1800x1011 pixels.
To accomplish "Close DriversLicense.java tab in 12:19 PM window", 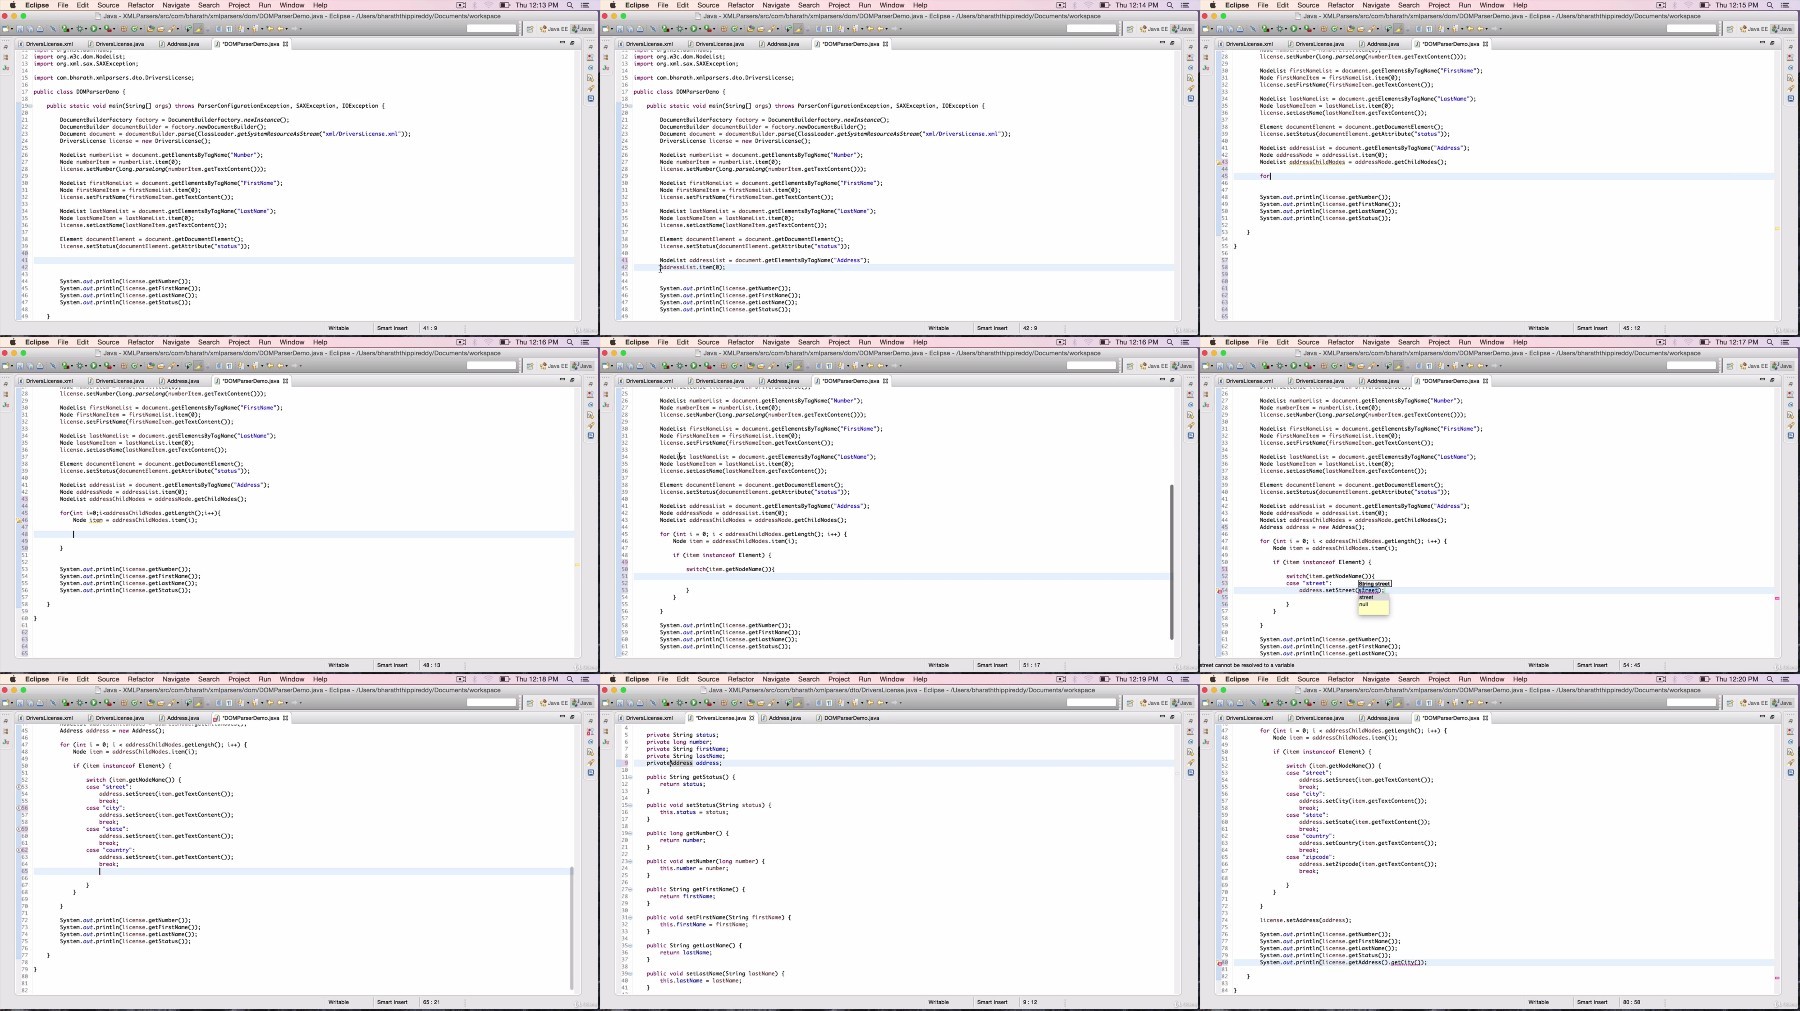I will point(753,718).
